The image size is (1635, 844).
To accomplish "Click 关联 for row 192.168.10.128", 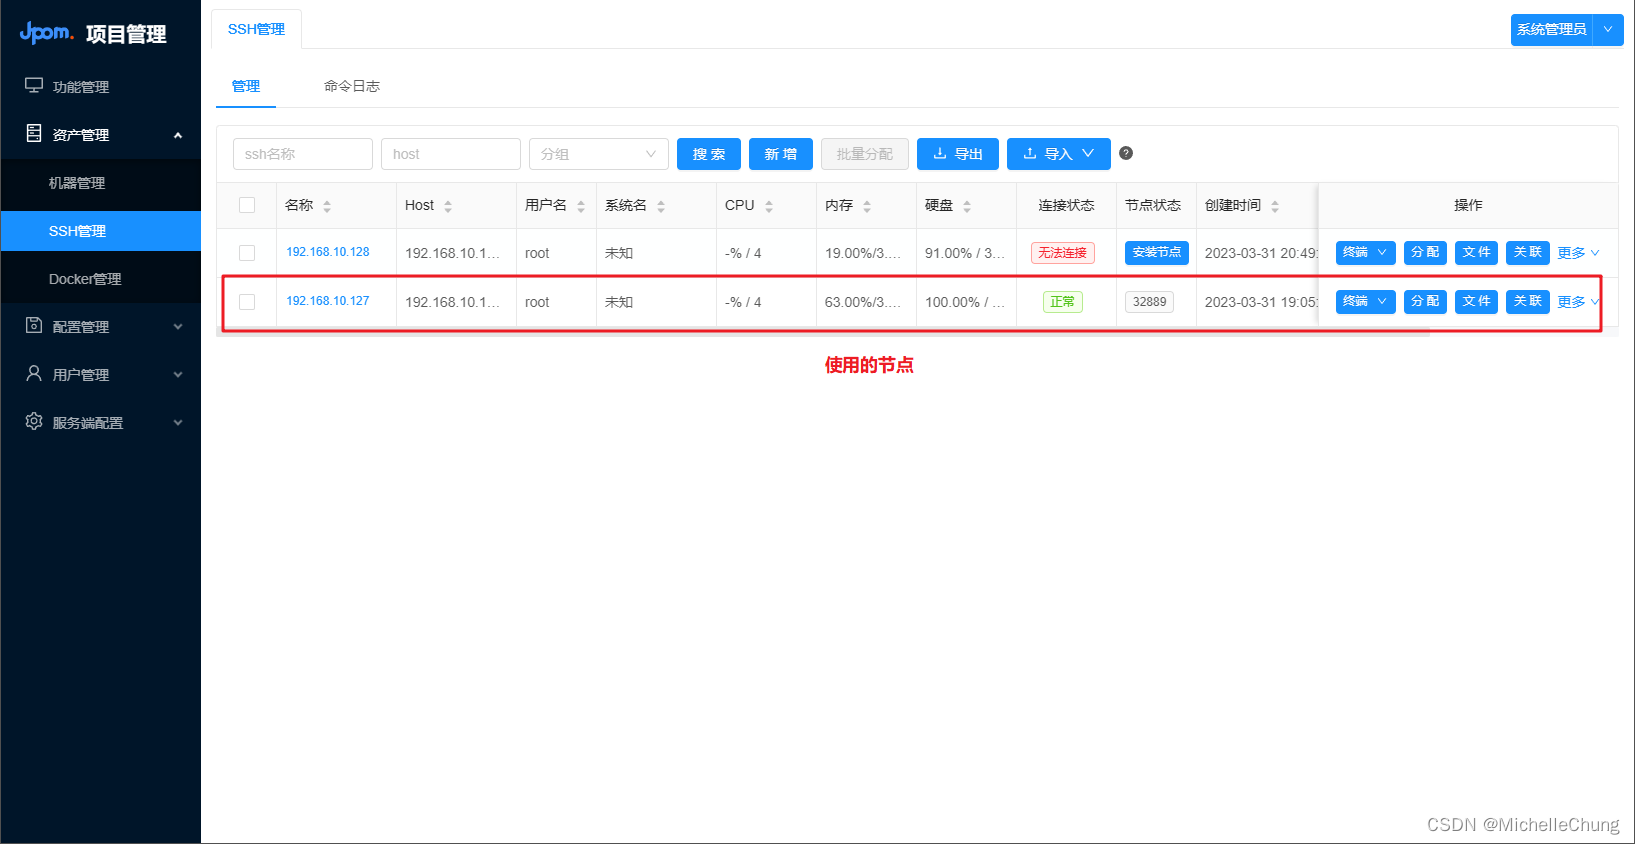I will coord(1527,252).
